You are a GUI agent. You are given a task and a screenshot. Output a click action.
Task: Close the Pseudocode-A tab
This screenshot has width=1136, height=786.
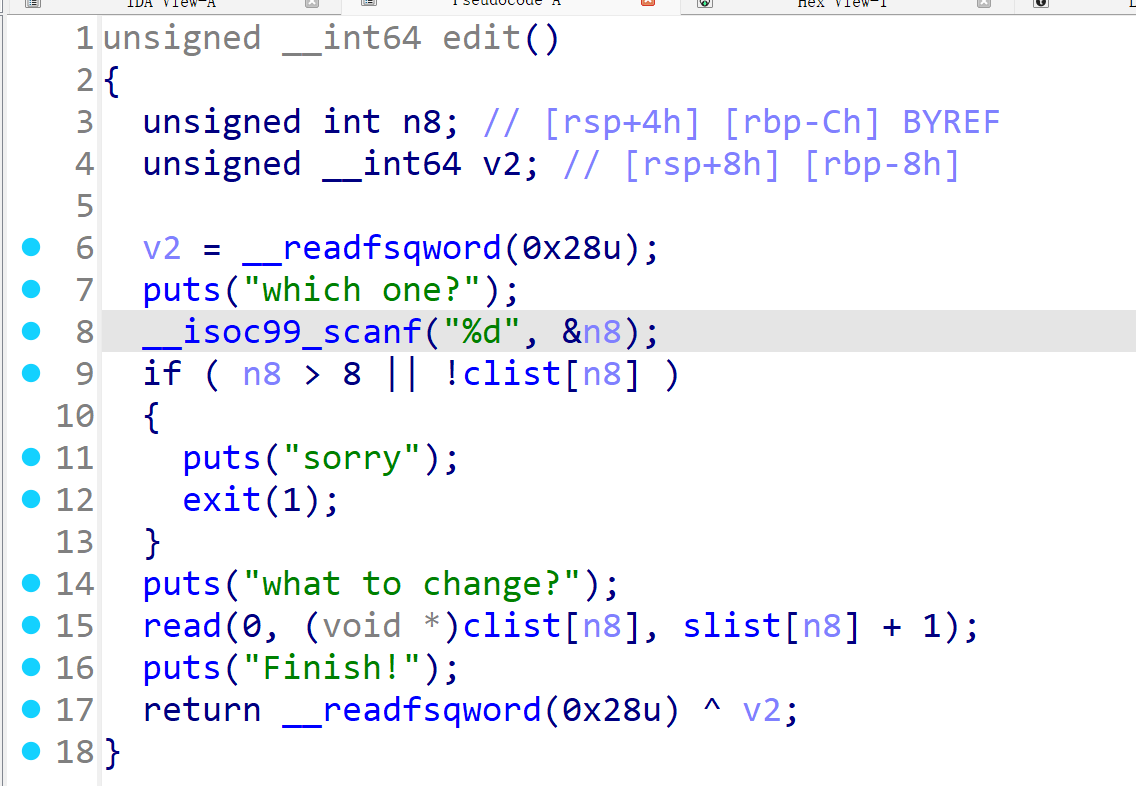pyautogui.click(x=648, y=3)
